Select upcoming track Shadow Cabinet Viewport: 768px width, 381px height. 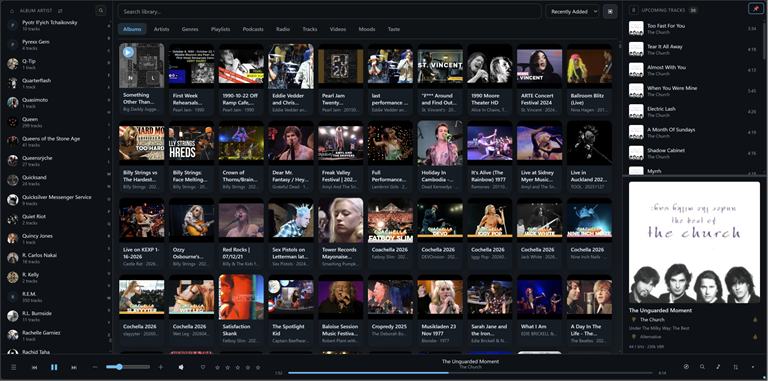tap(693, 153)
